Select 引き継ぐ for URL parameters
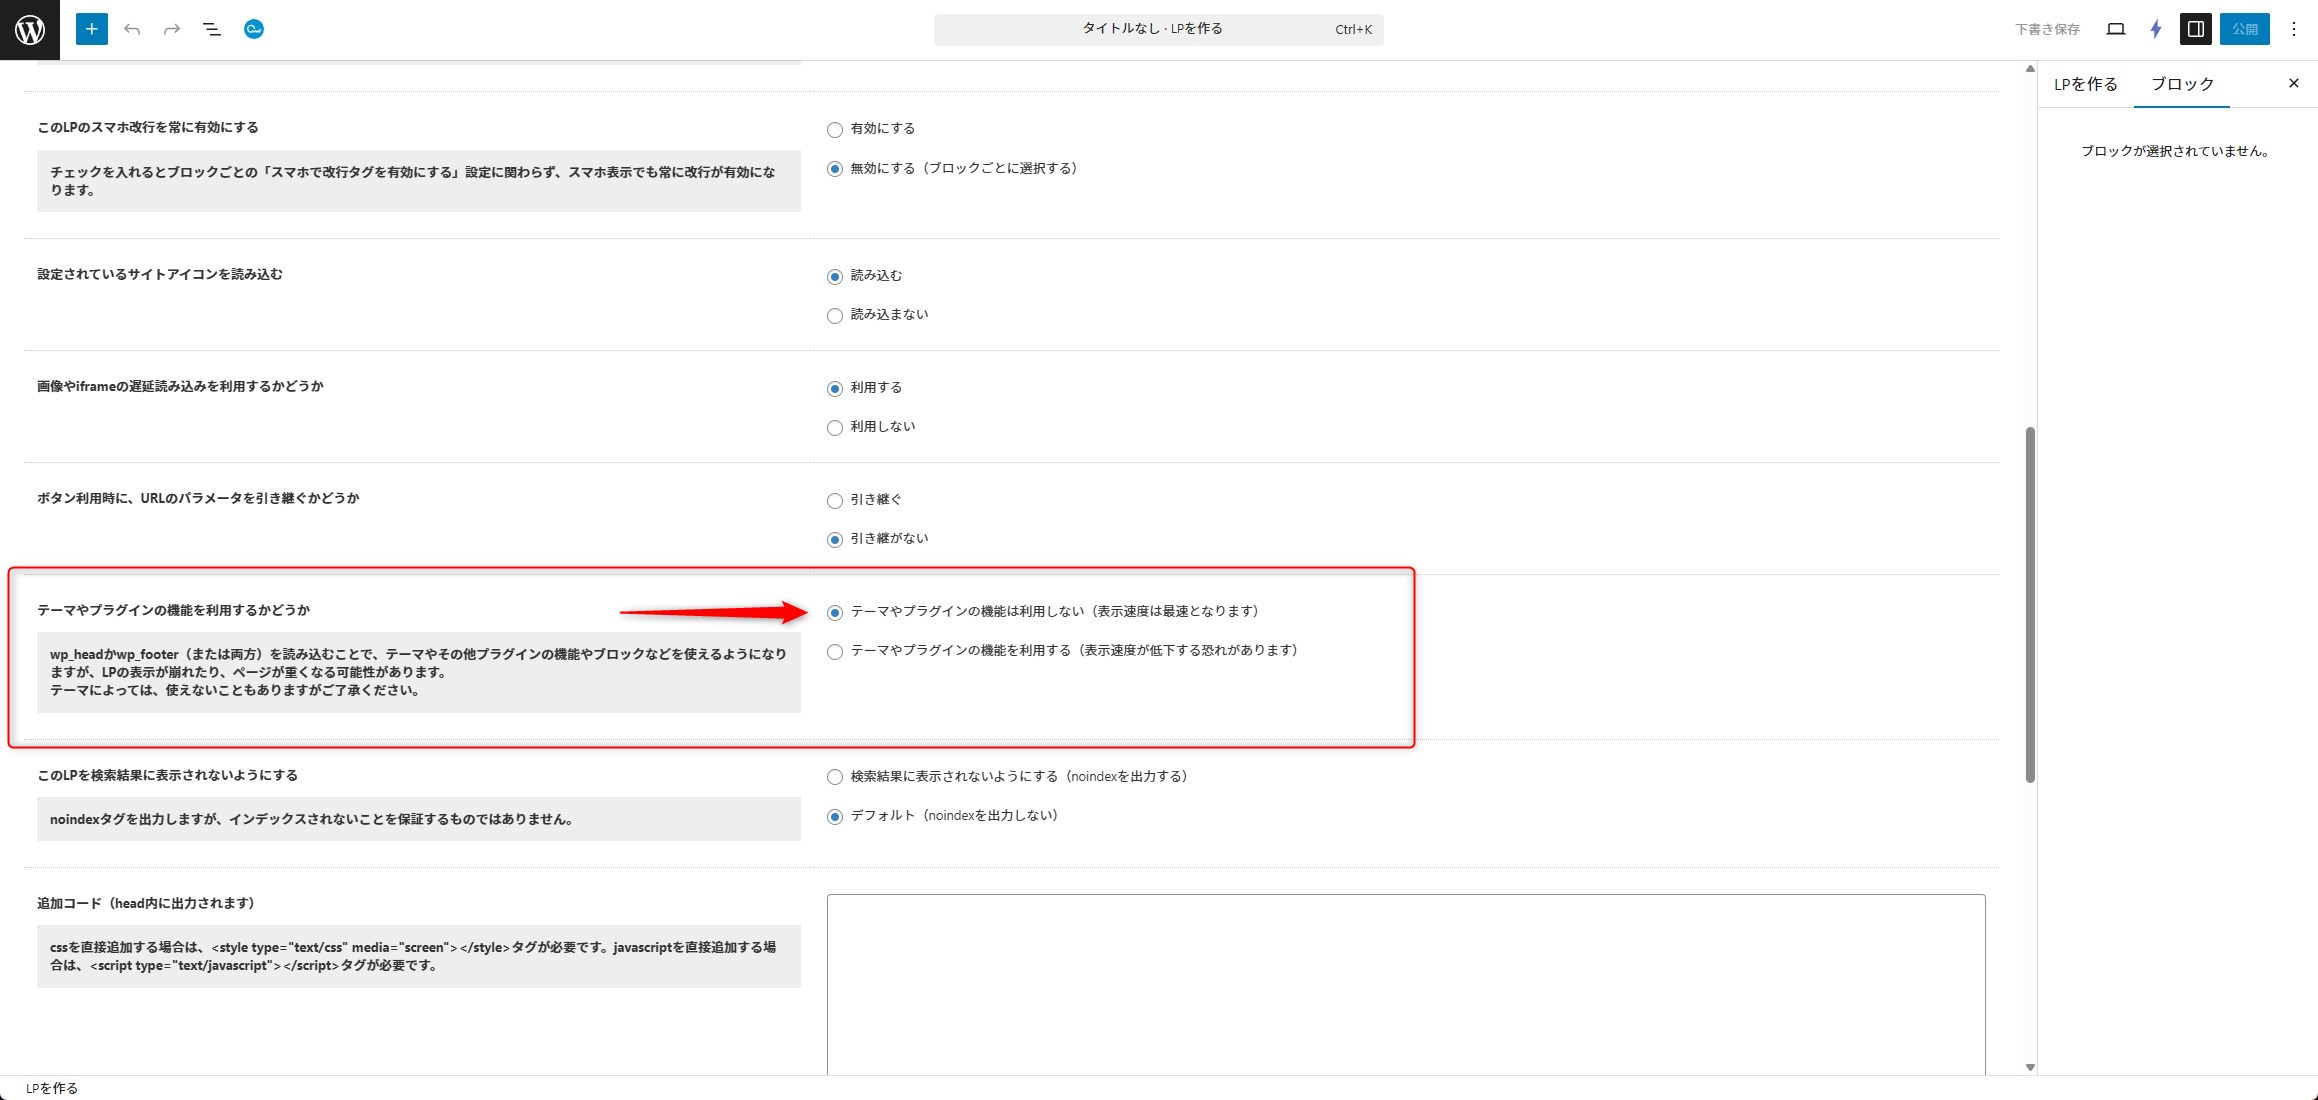This screenshot has height=1100, width=2318. pyautogui.click(x=835, y=500)
